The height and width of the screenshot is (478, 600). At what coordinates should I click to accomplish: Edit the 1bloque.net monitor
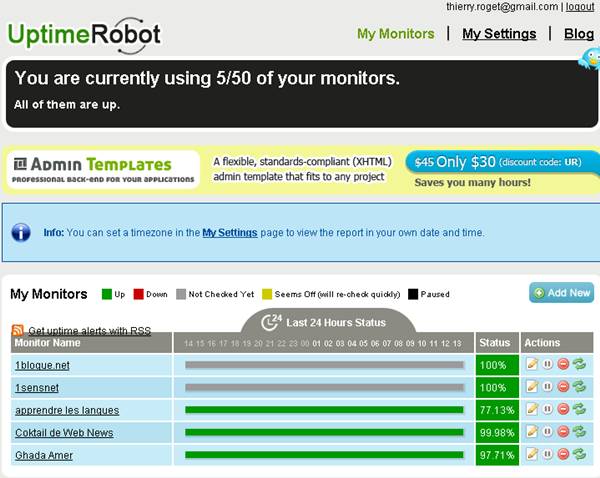532,364
